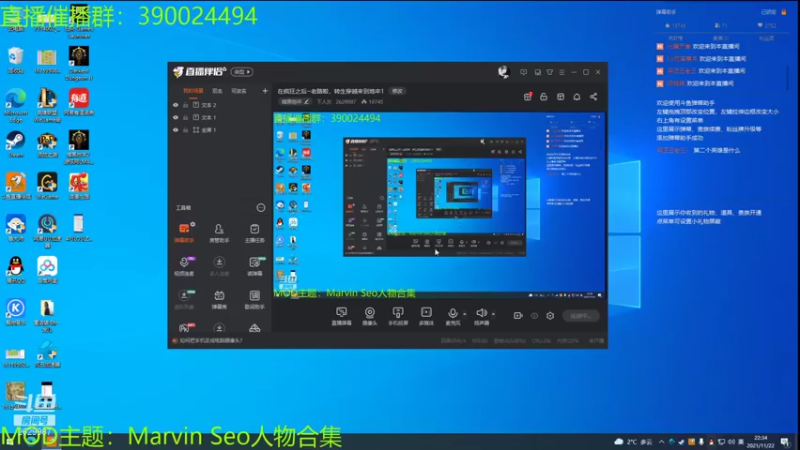Toggle lock on 文本 1 source
This screenshot has height=450, width=800.
click(185, 117)
